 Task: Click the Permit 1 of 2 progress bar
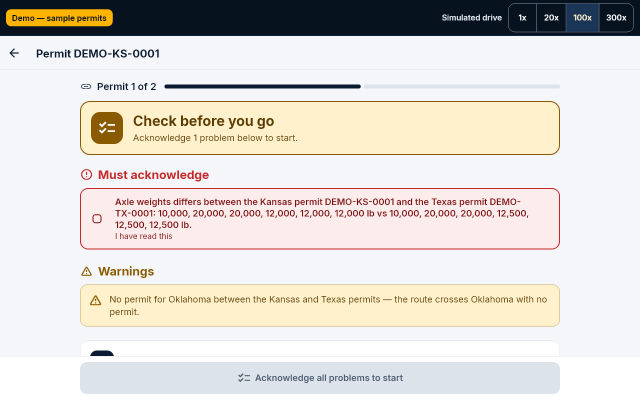coord(362,87)
